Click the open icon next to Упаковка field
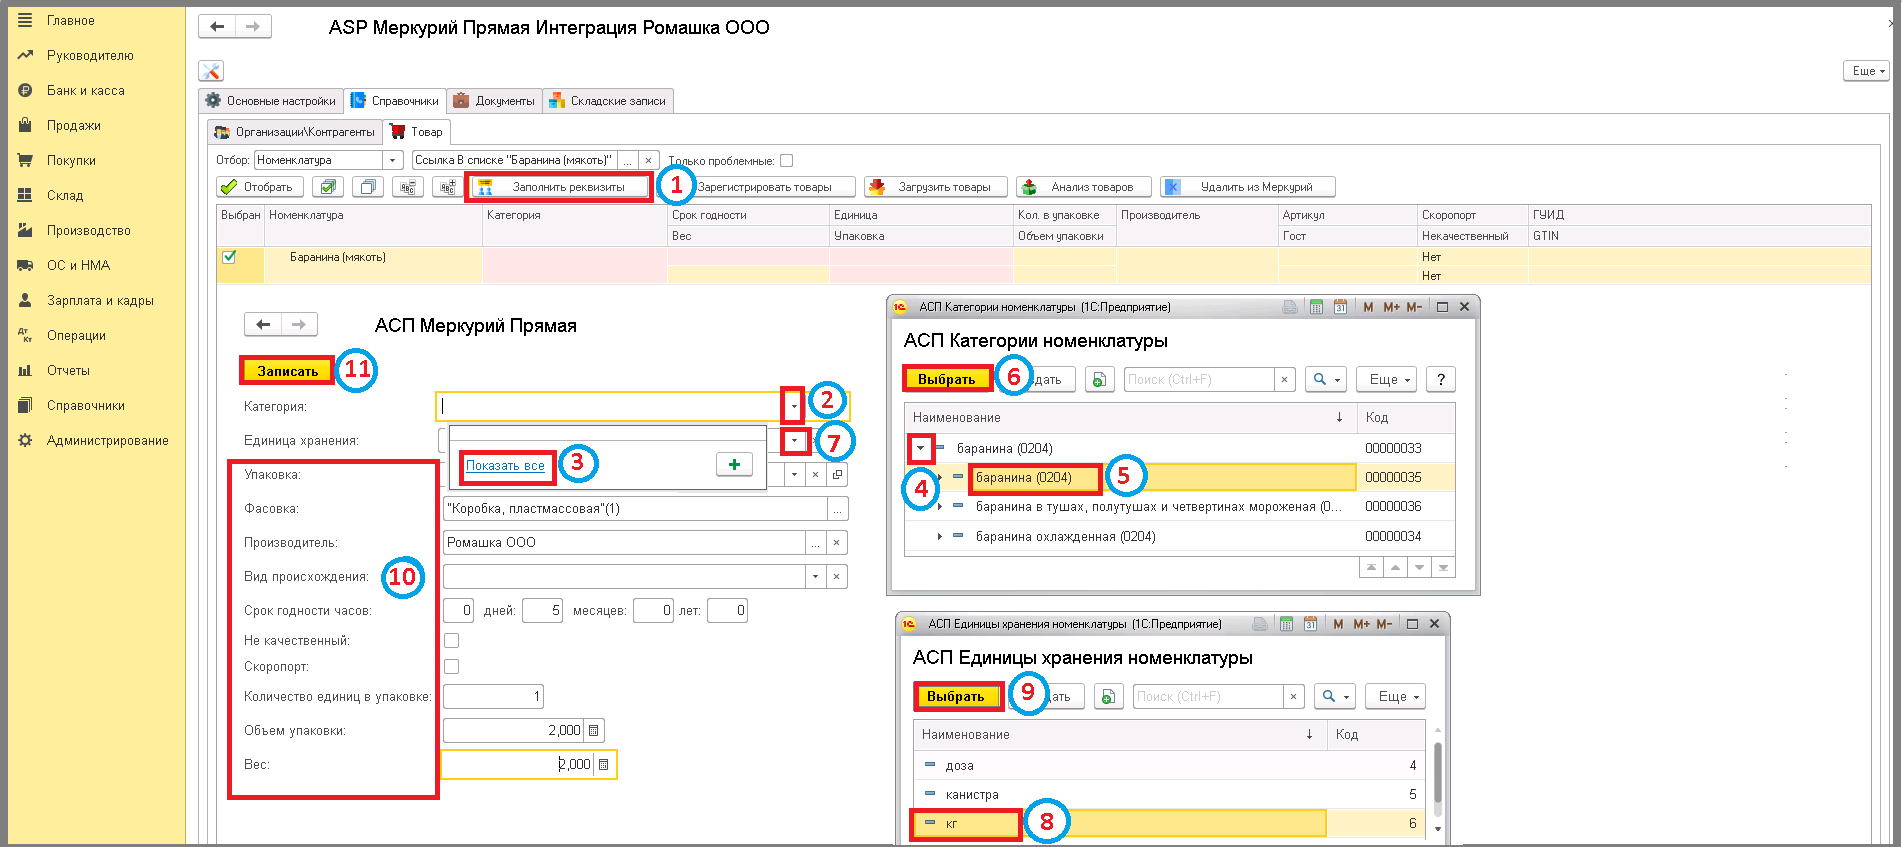This screenshot has height=847, width=1902. click(x=837, y=475)
